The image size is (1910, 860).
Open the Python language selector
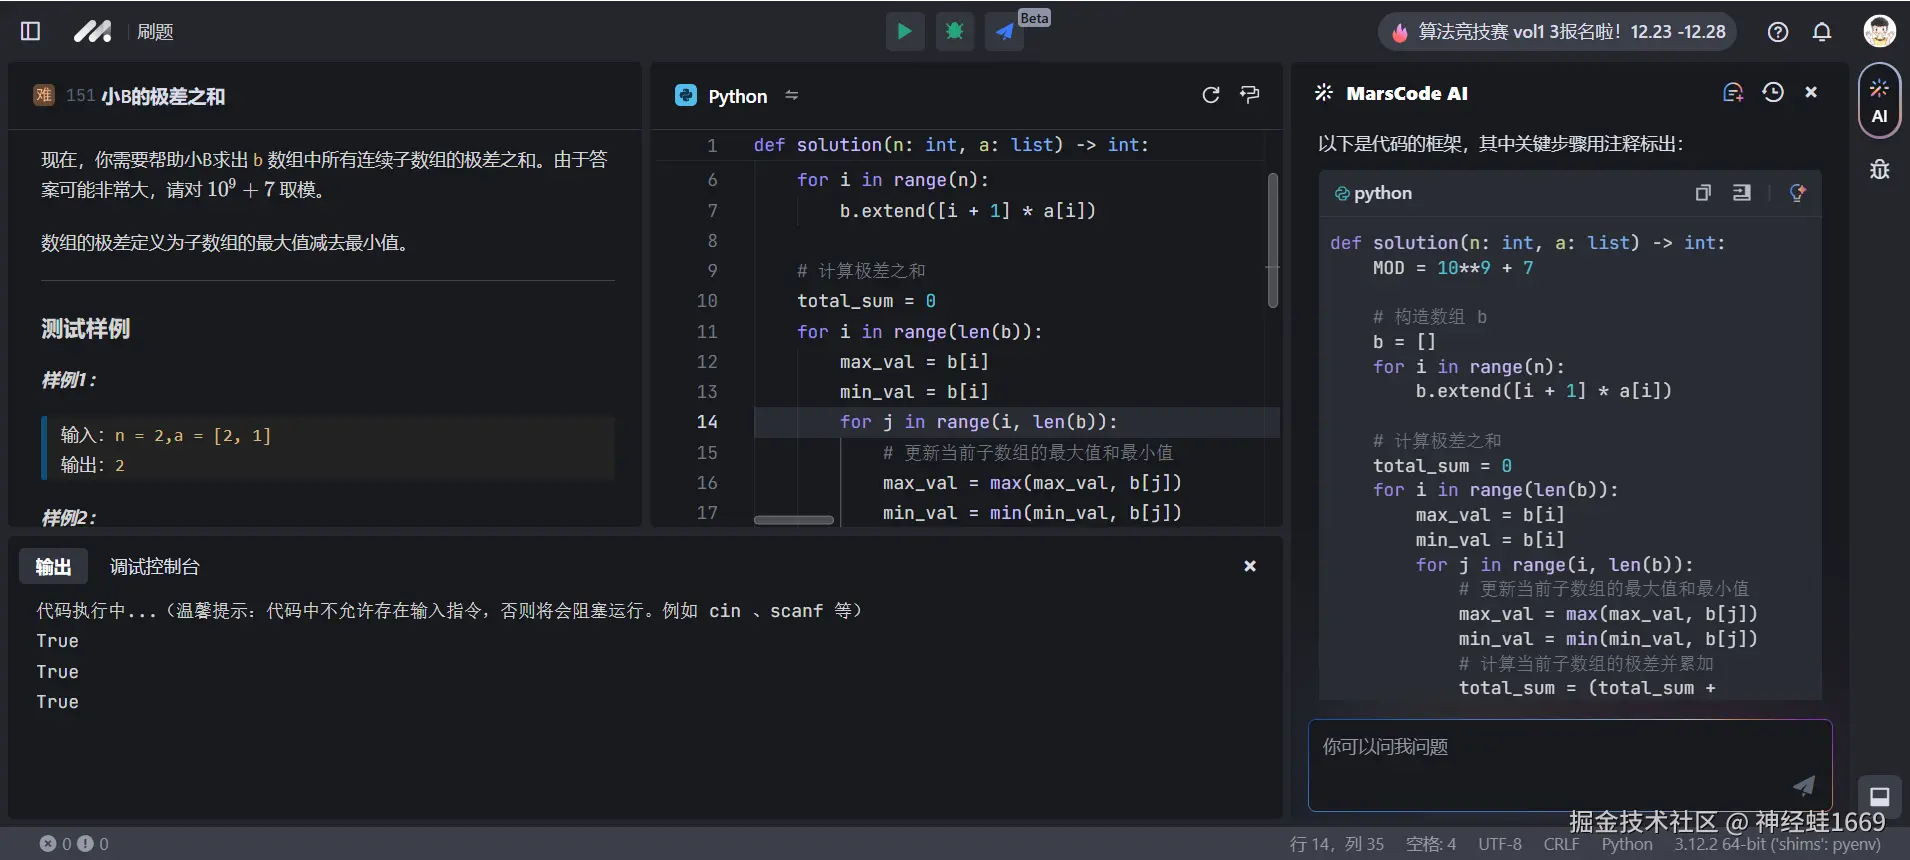(721, 96)
